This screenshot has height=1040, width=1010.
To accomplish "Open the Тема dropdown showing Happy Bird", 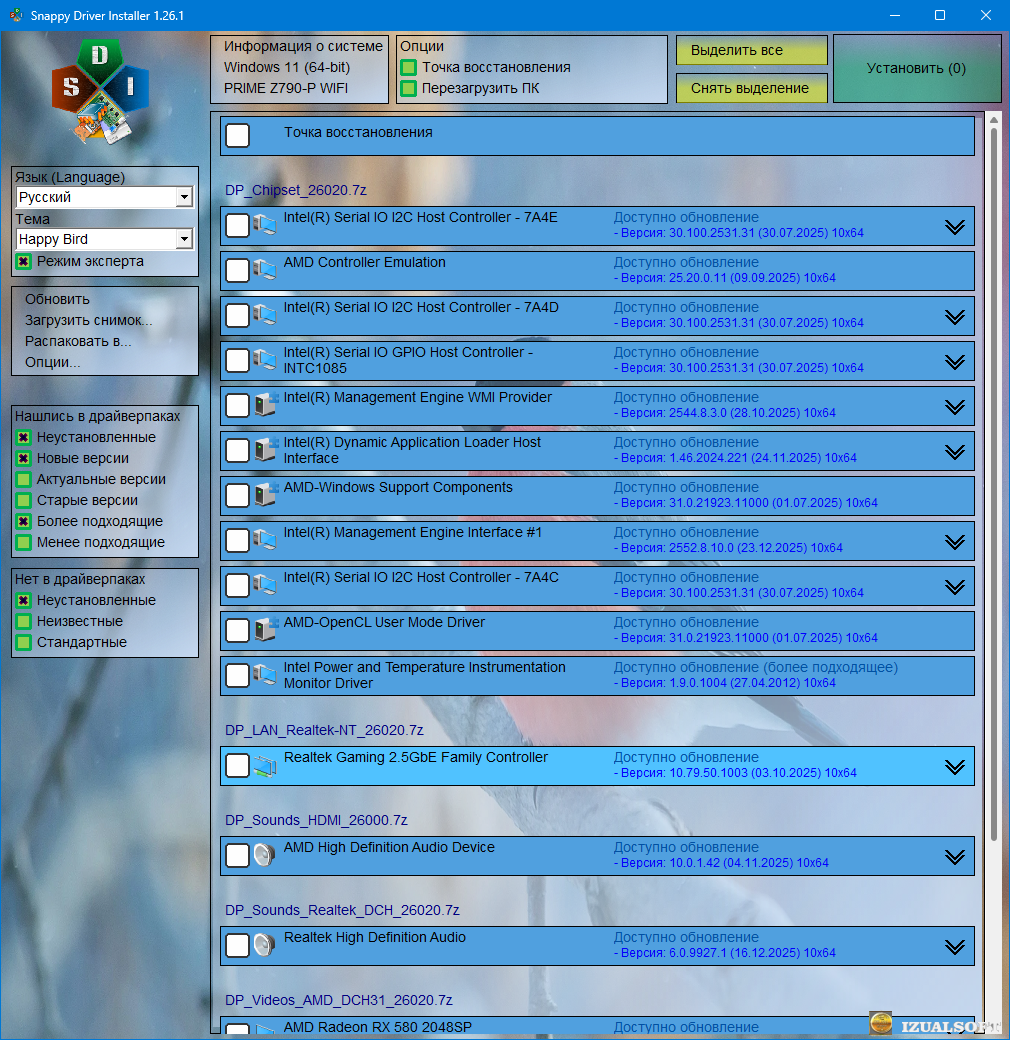I will tap(183, 240).
